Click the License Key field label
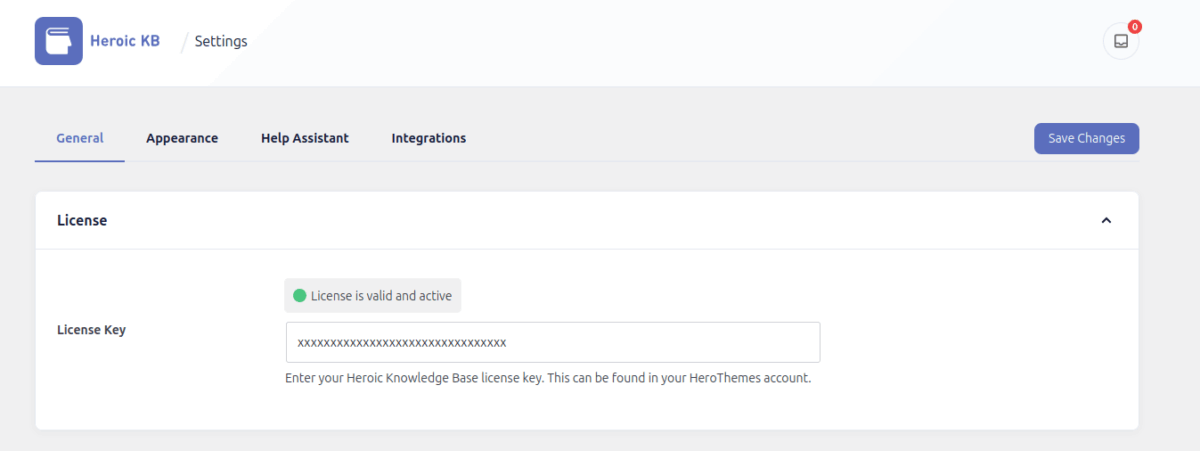 click(91, 330)
